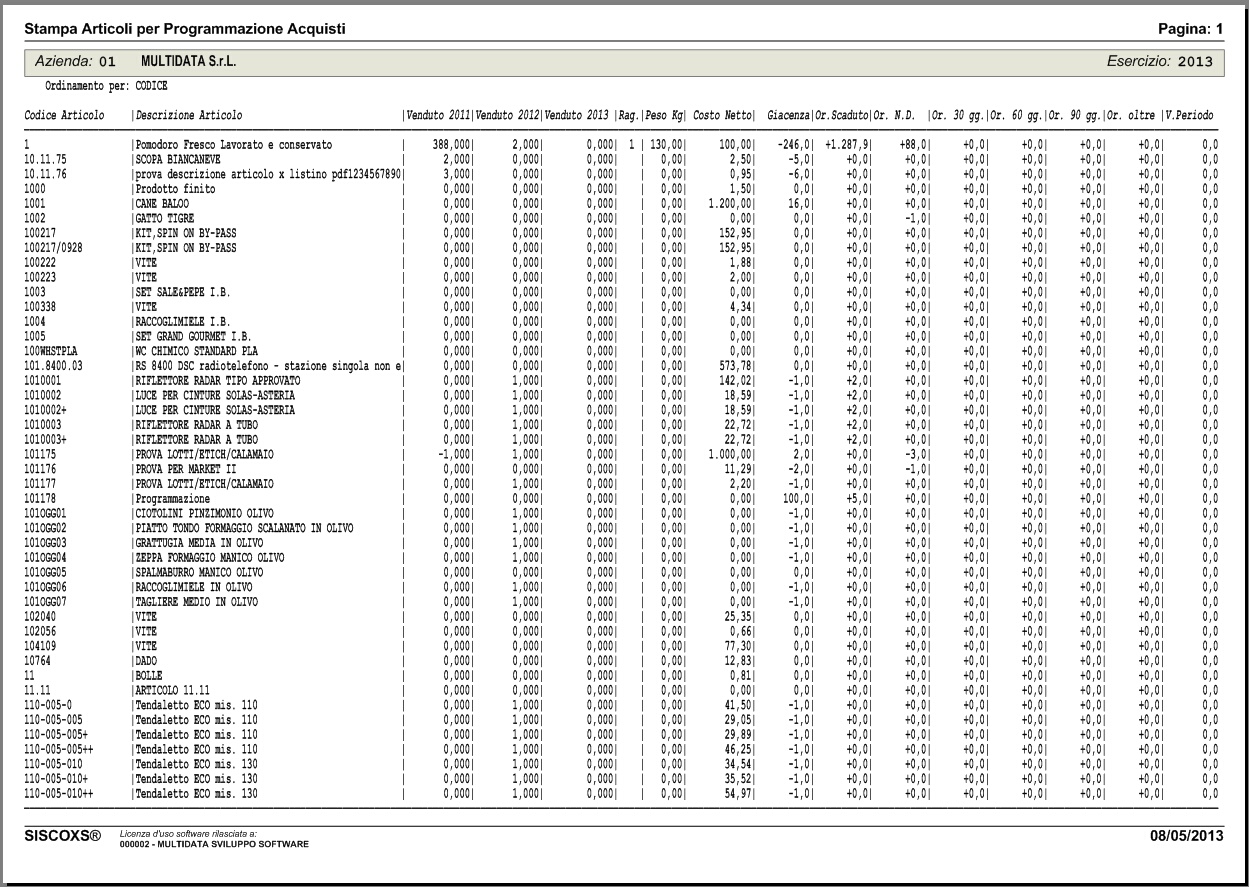Select article code '101.8400.03'

tap(54, 367)
